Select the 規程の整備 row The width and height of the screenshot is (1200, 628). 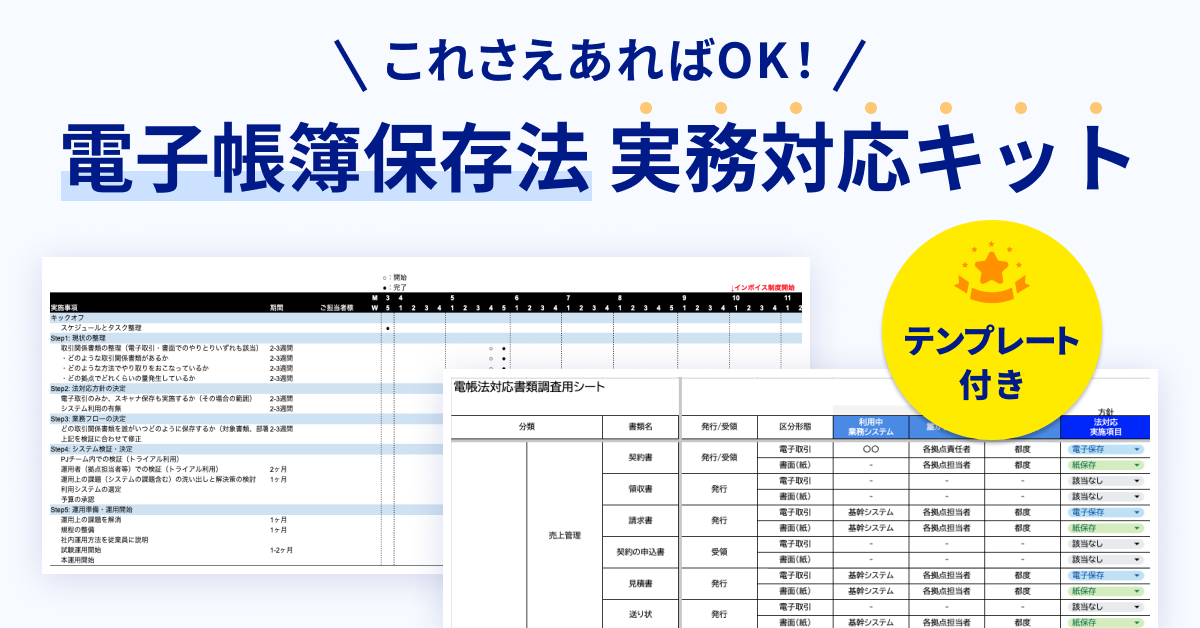pos(247,530)
